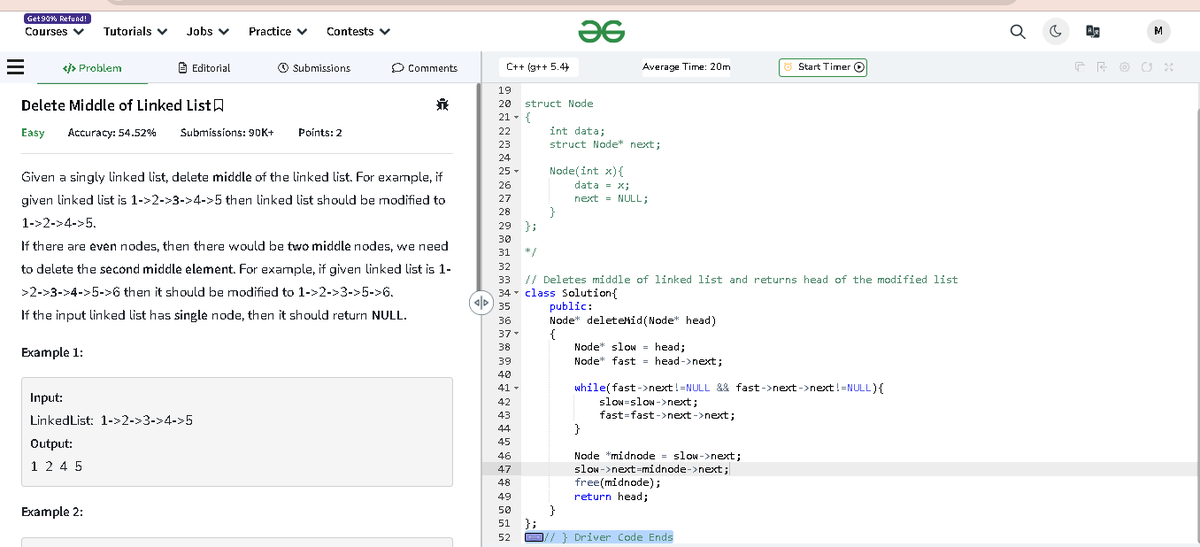Collapse the code fold arrow at line 25
Screen dimensions: 1200x547
[517, 171]
